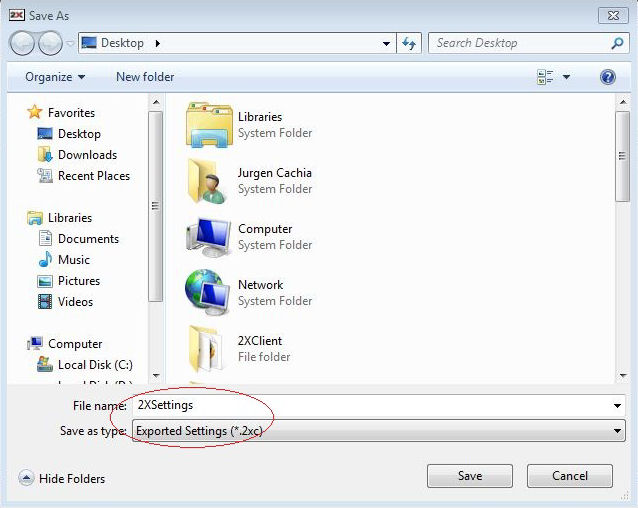Select the Libraries folder icon in file list

click(x=209, y=124)
